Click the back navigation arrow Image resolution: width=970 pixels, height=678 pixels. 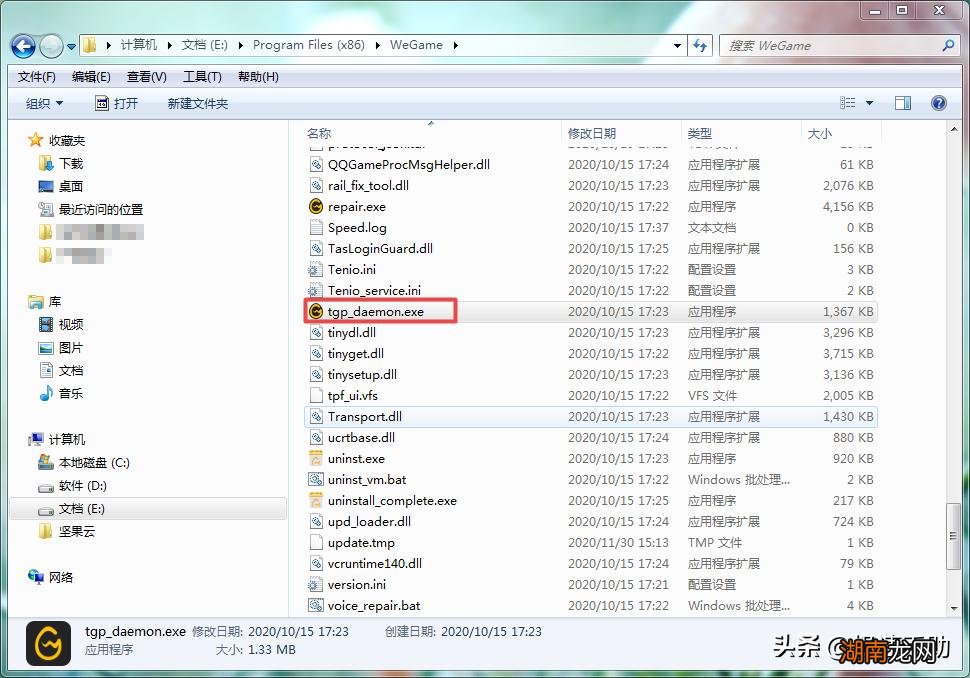pos(22,45)
